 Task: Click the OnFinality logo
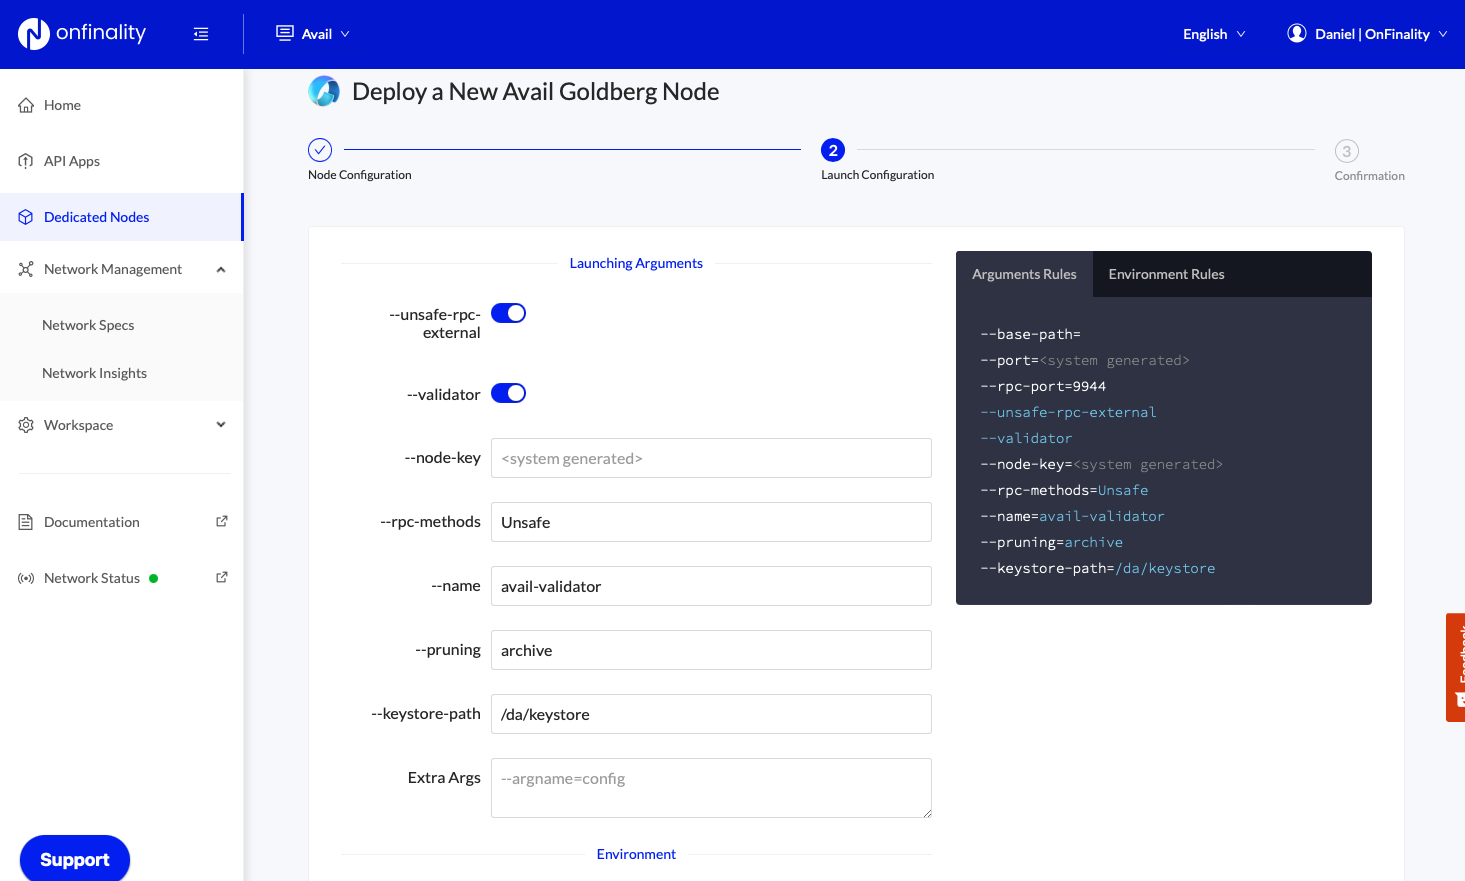coord(82,34)
